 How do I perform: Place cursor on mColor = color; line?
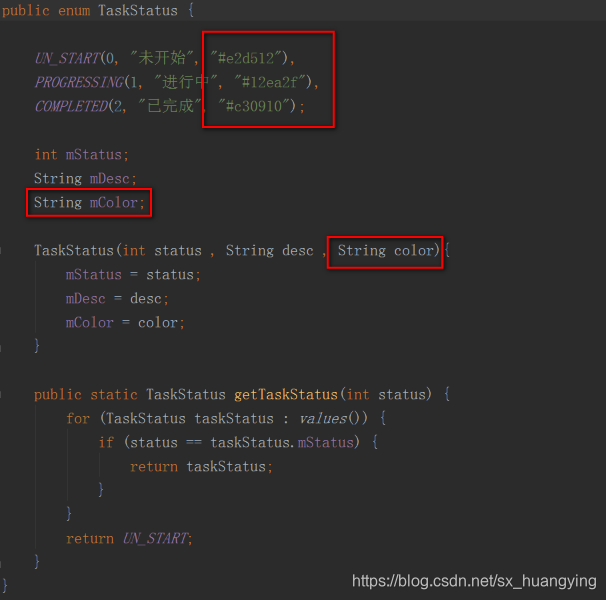pyautogui.click(x=125, y=322)
